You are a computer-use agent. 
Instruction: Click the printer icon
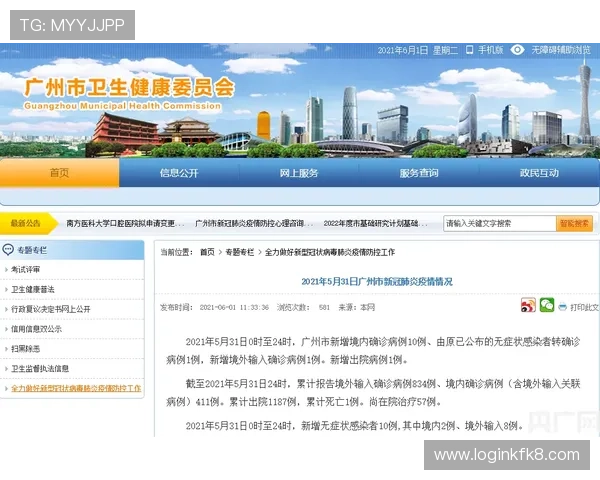coord(562,307)
